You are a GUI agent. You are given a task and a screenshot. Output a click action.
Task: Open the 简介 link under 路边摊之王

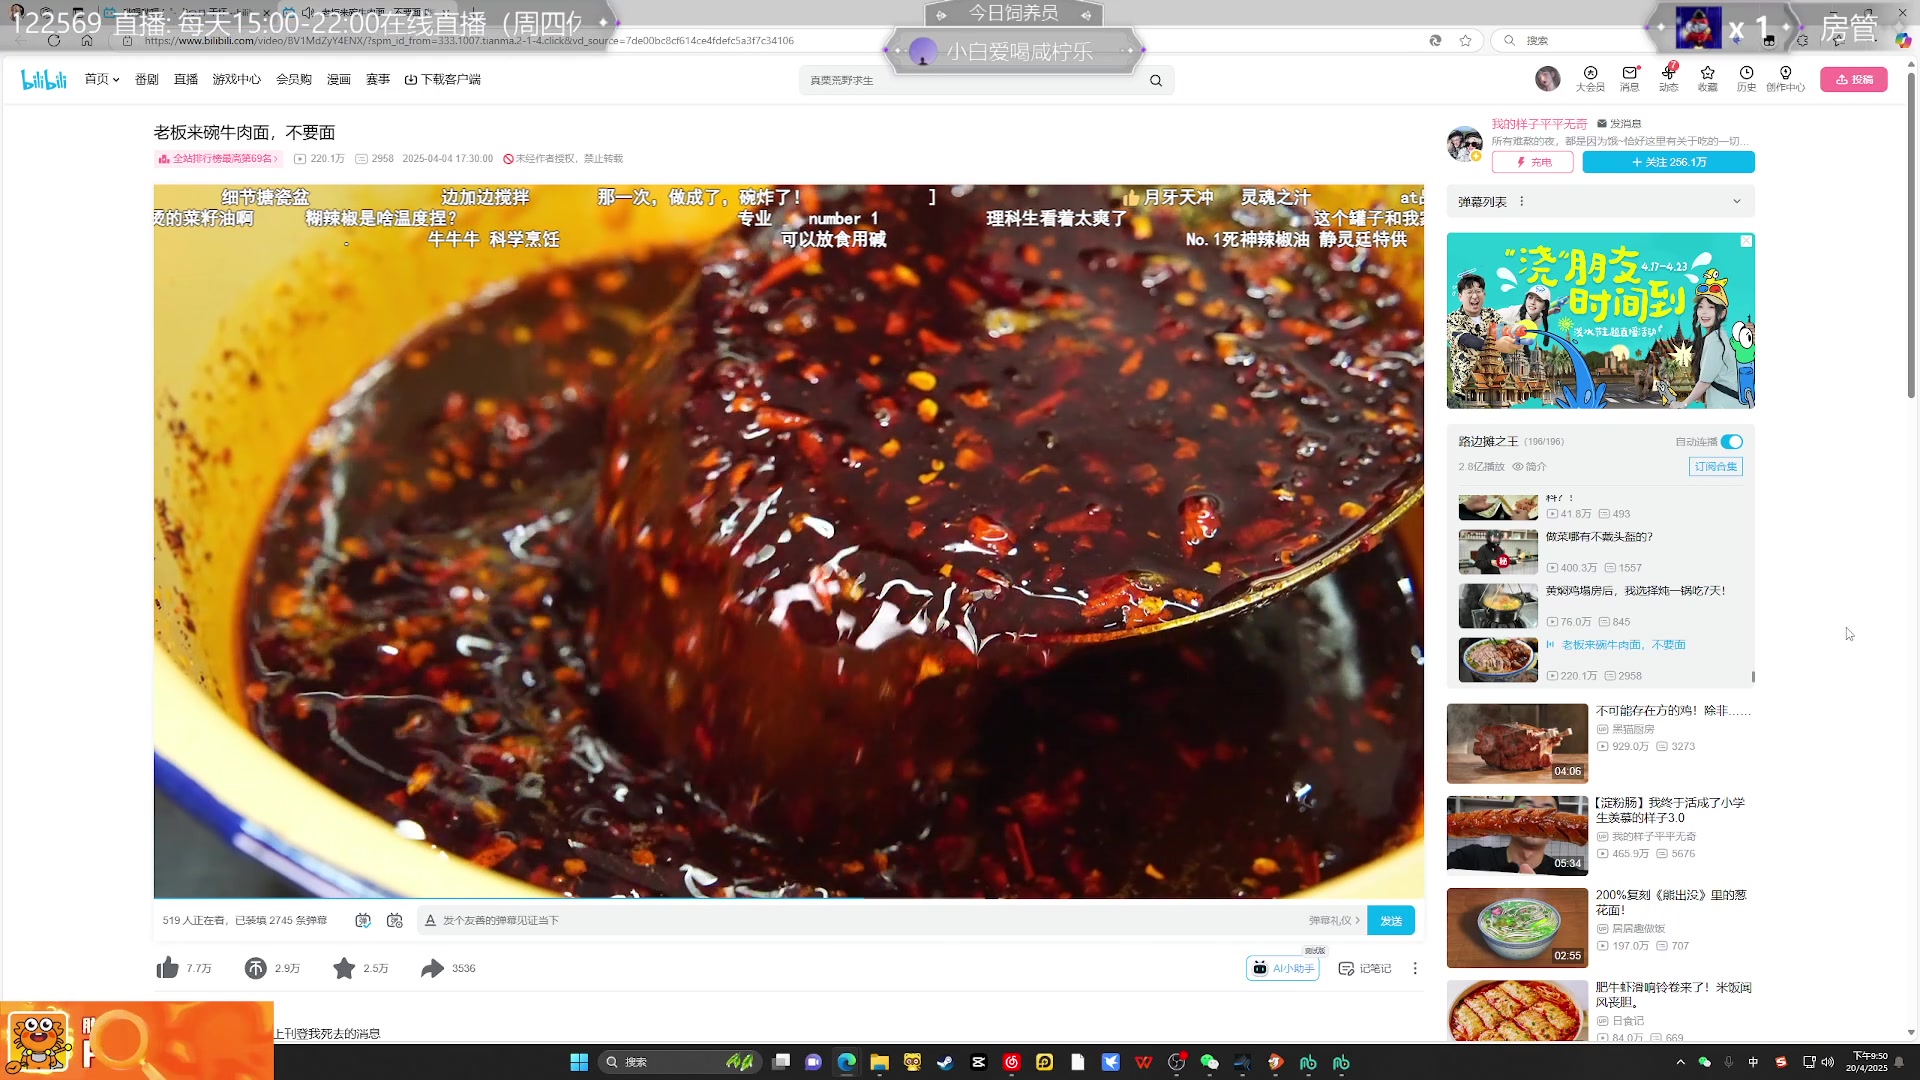click(1529, 467)
